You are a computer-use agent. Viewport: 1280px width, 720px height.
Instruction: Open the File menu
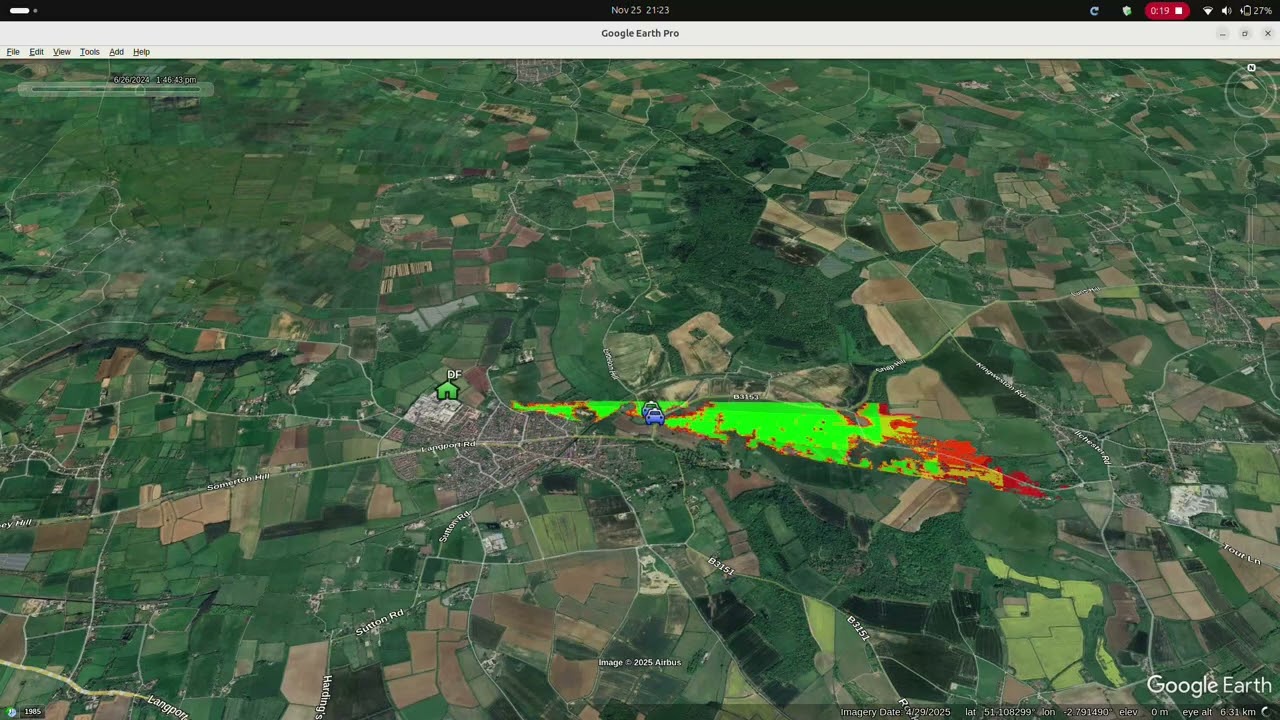(x=13, y=52)
